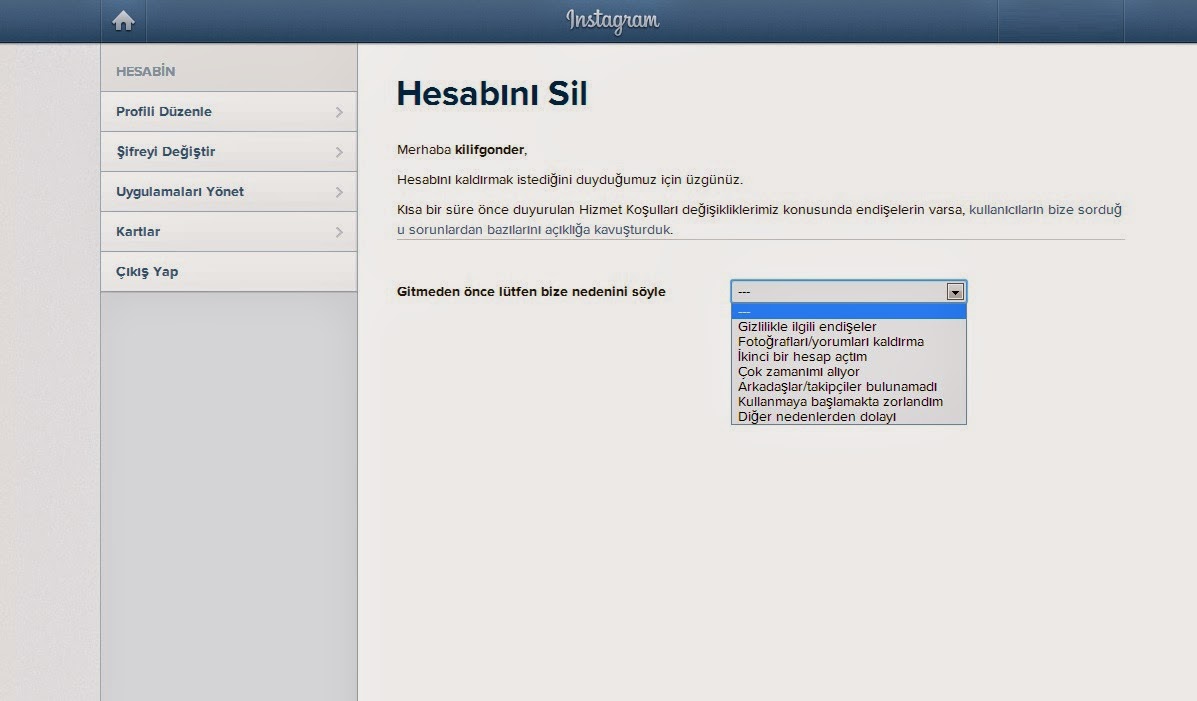
Task: Open Şifreyi Değiştir menu item
Action: pyautogui.click(x=228, y=151)
